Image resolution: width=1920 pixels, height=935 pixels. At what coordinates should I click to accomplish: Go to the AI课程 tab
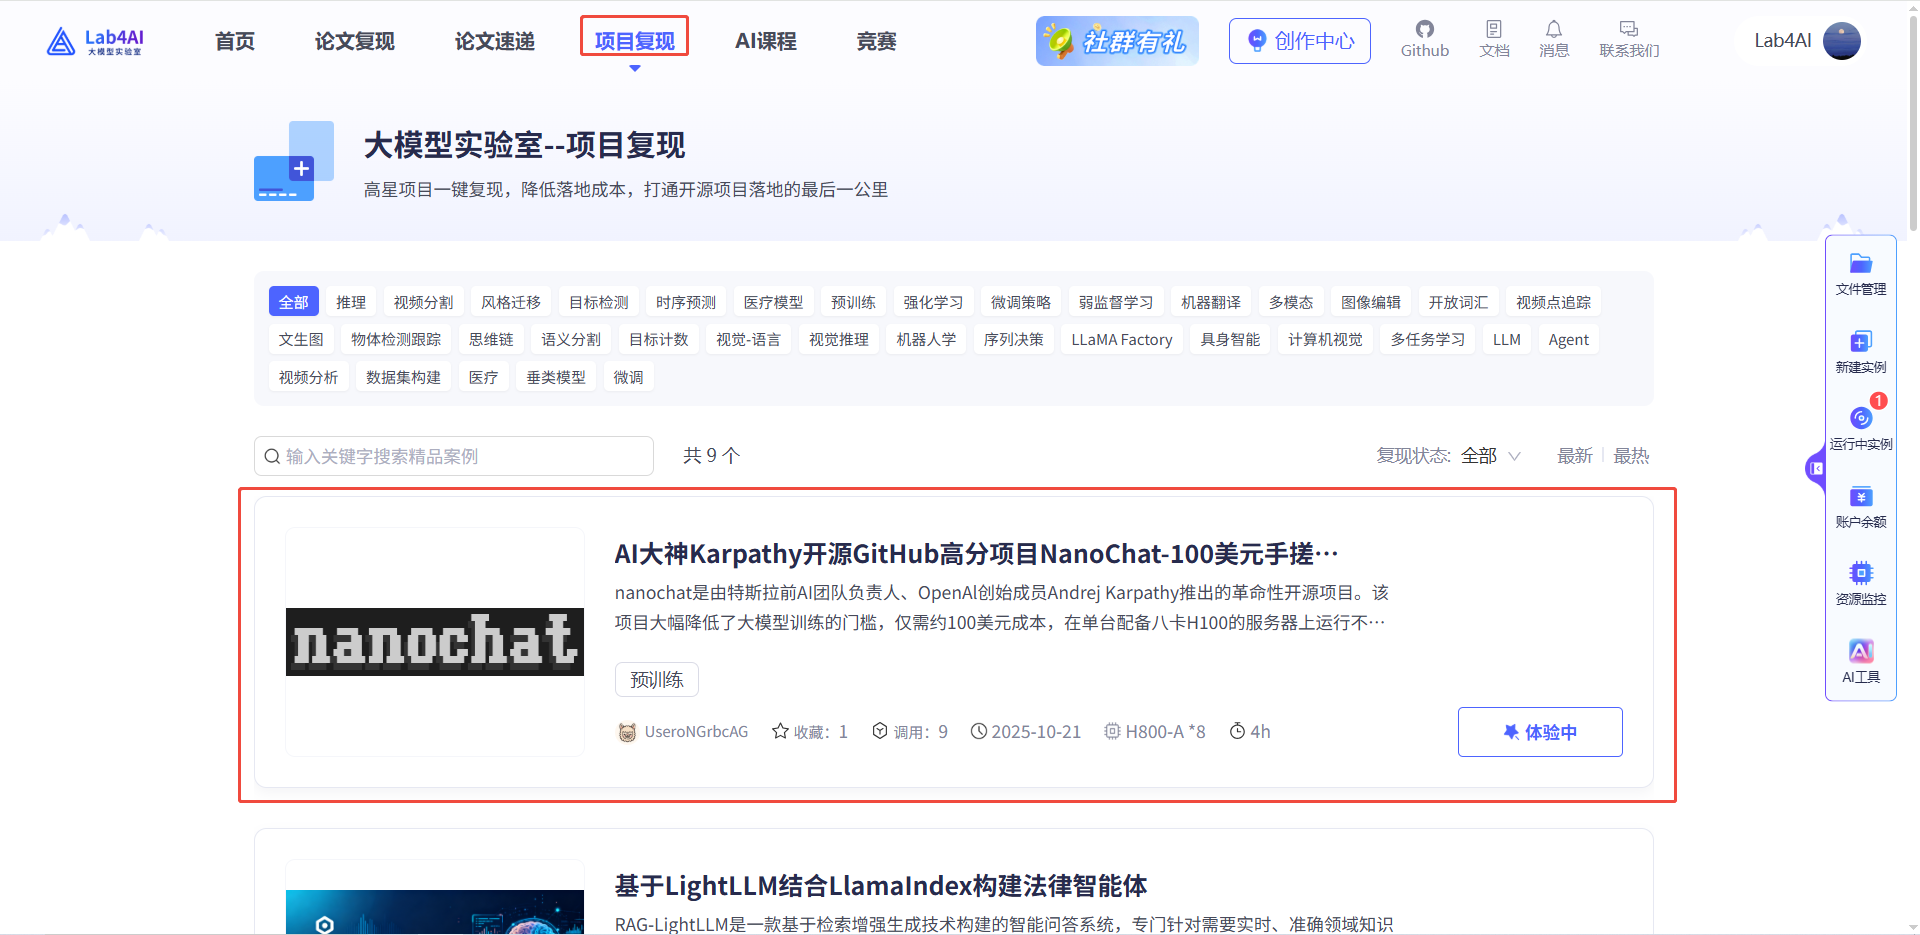click(x=766, y=41)
